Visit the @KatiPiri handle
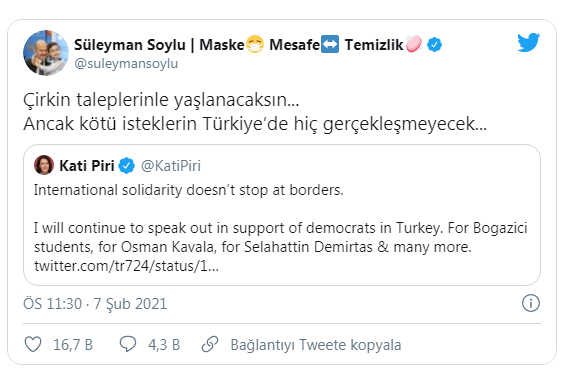This screenshot has width=572, height=378. click(171, 166)
